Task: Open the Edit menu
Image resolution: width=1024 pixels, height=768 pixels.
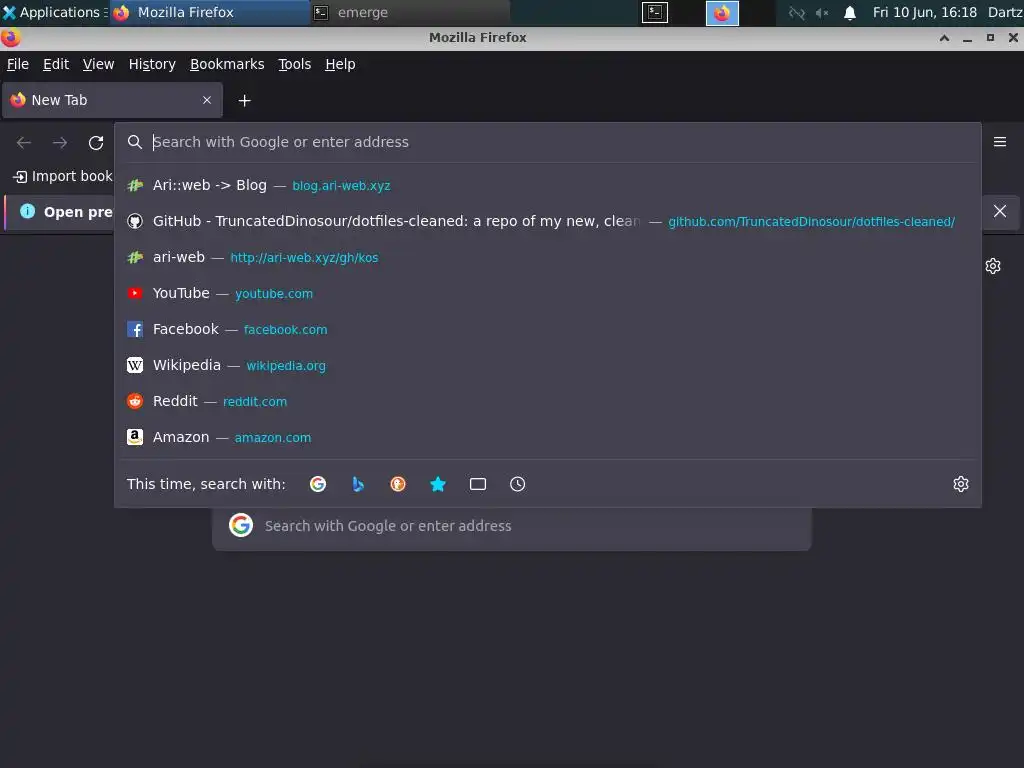Action: click(56, 64)
